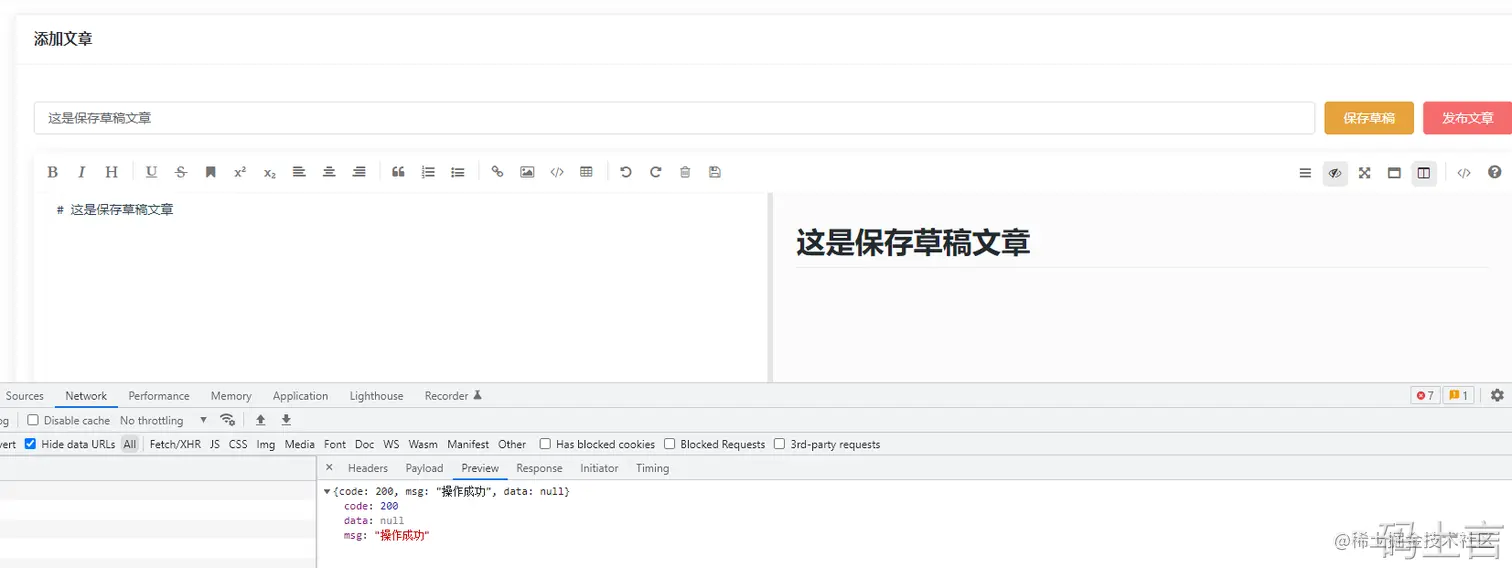Insert an image into article
Viewport: 1512px width, 568px height.
pos(527,172)
